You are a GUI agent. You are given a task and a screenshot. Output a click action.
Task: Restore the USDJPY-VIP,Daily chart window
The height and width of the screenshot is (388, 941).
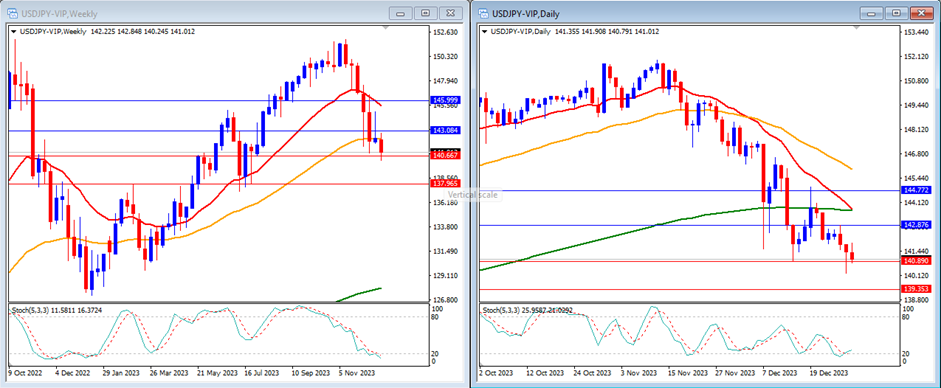pyautogui.click(x=895, y=13)
